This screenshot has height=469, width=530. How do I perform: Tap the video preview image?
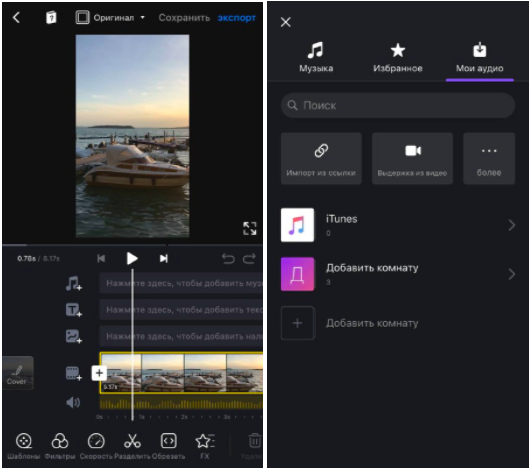pos(132,136)
